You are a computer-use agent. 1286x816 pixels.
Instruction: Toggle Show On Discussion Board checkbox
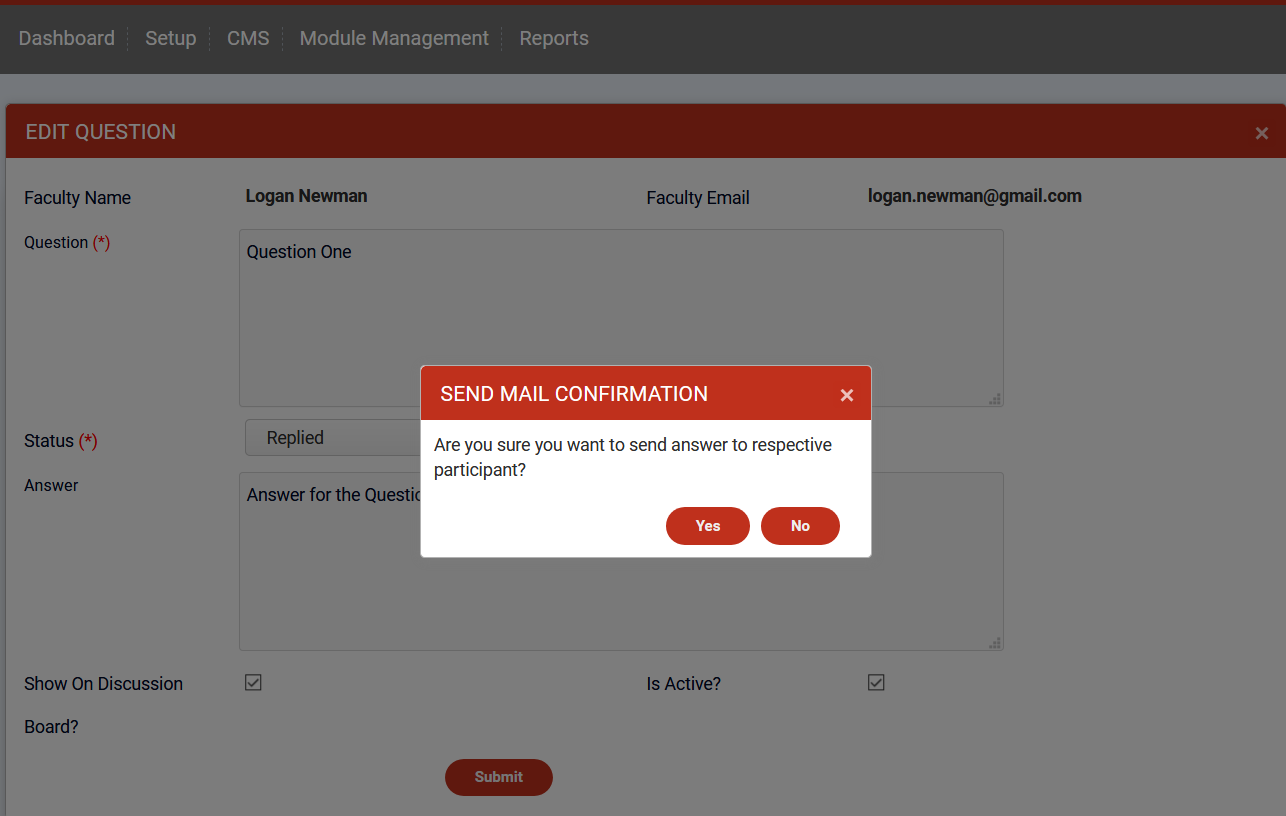tap(253, 683)
